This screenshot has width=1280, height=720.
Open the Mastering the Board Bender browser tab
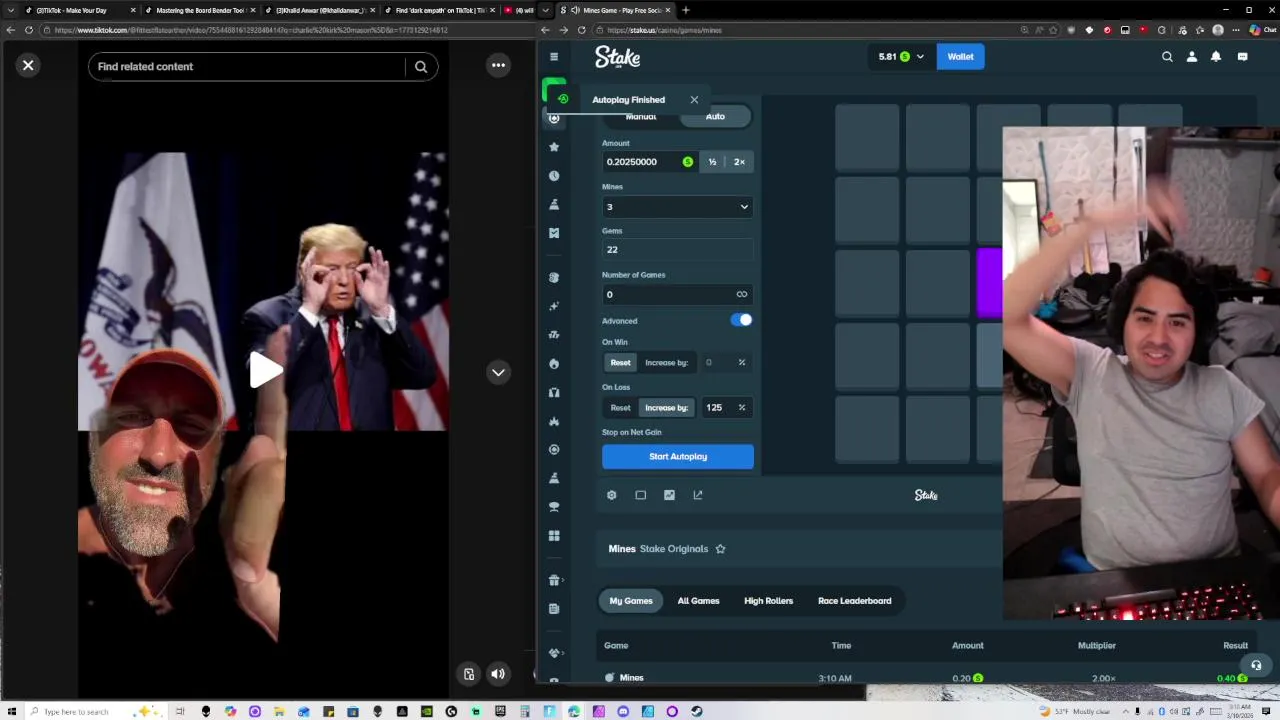[199, 10]
